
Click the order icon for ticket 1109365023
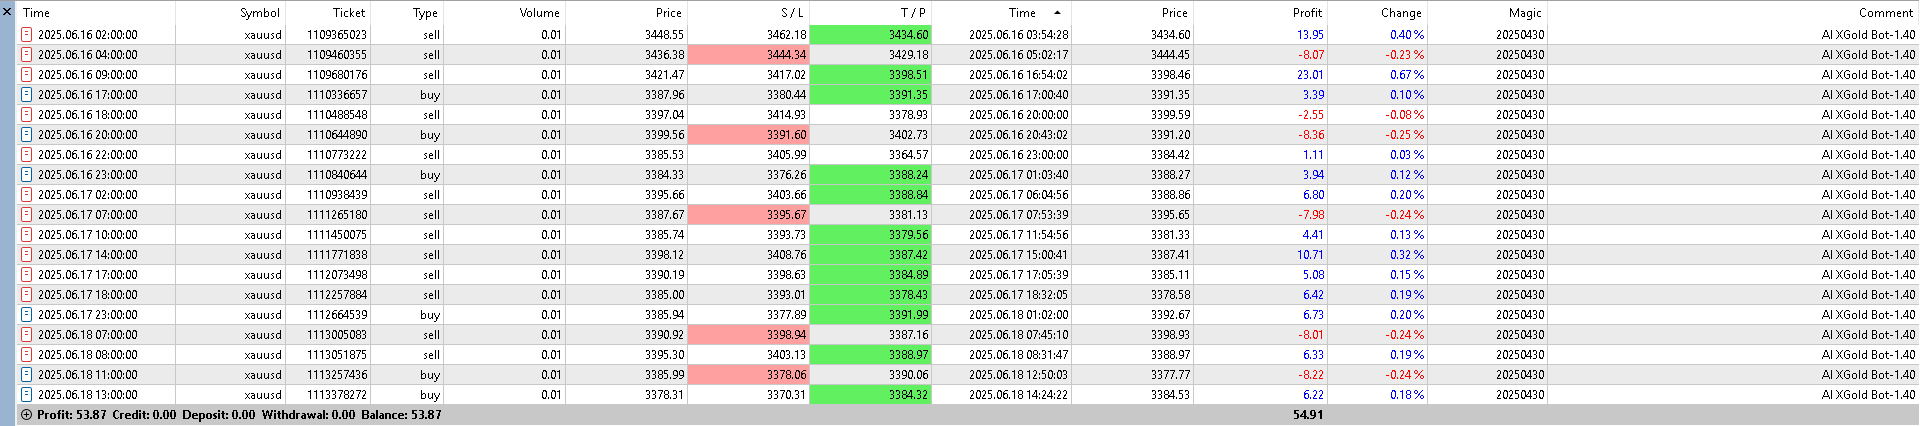27,34
